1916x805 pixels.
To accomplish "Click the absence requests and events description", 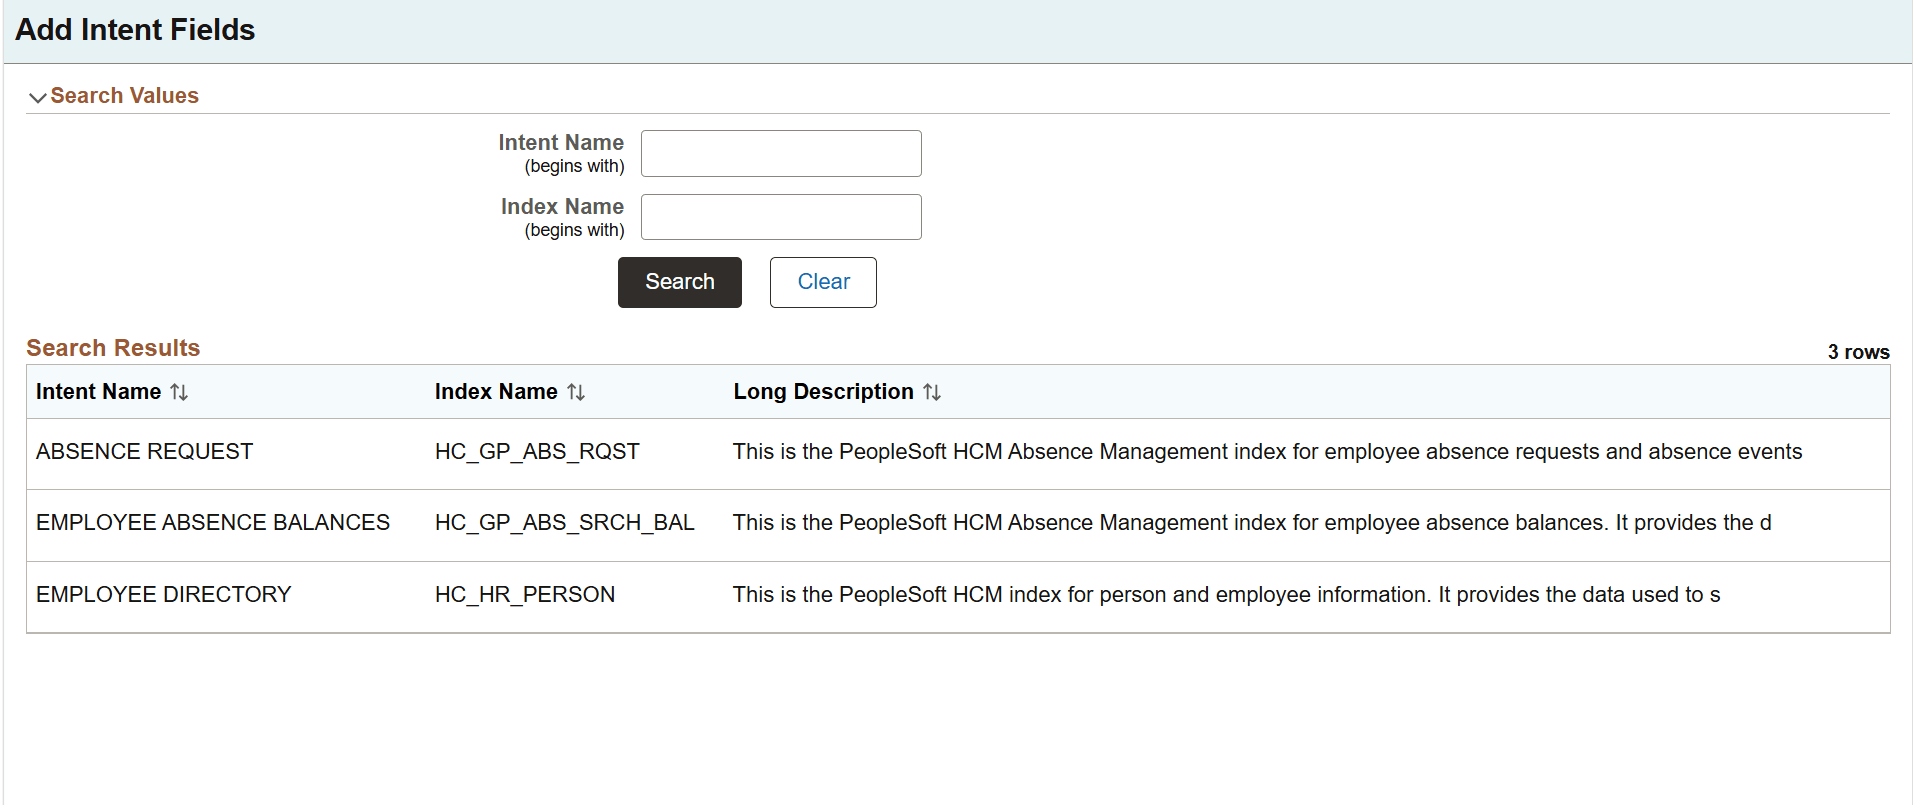I will pos(1267,452).
